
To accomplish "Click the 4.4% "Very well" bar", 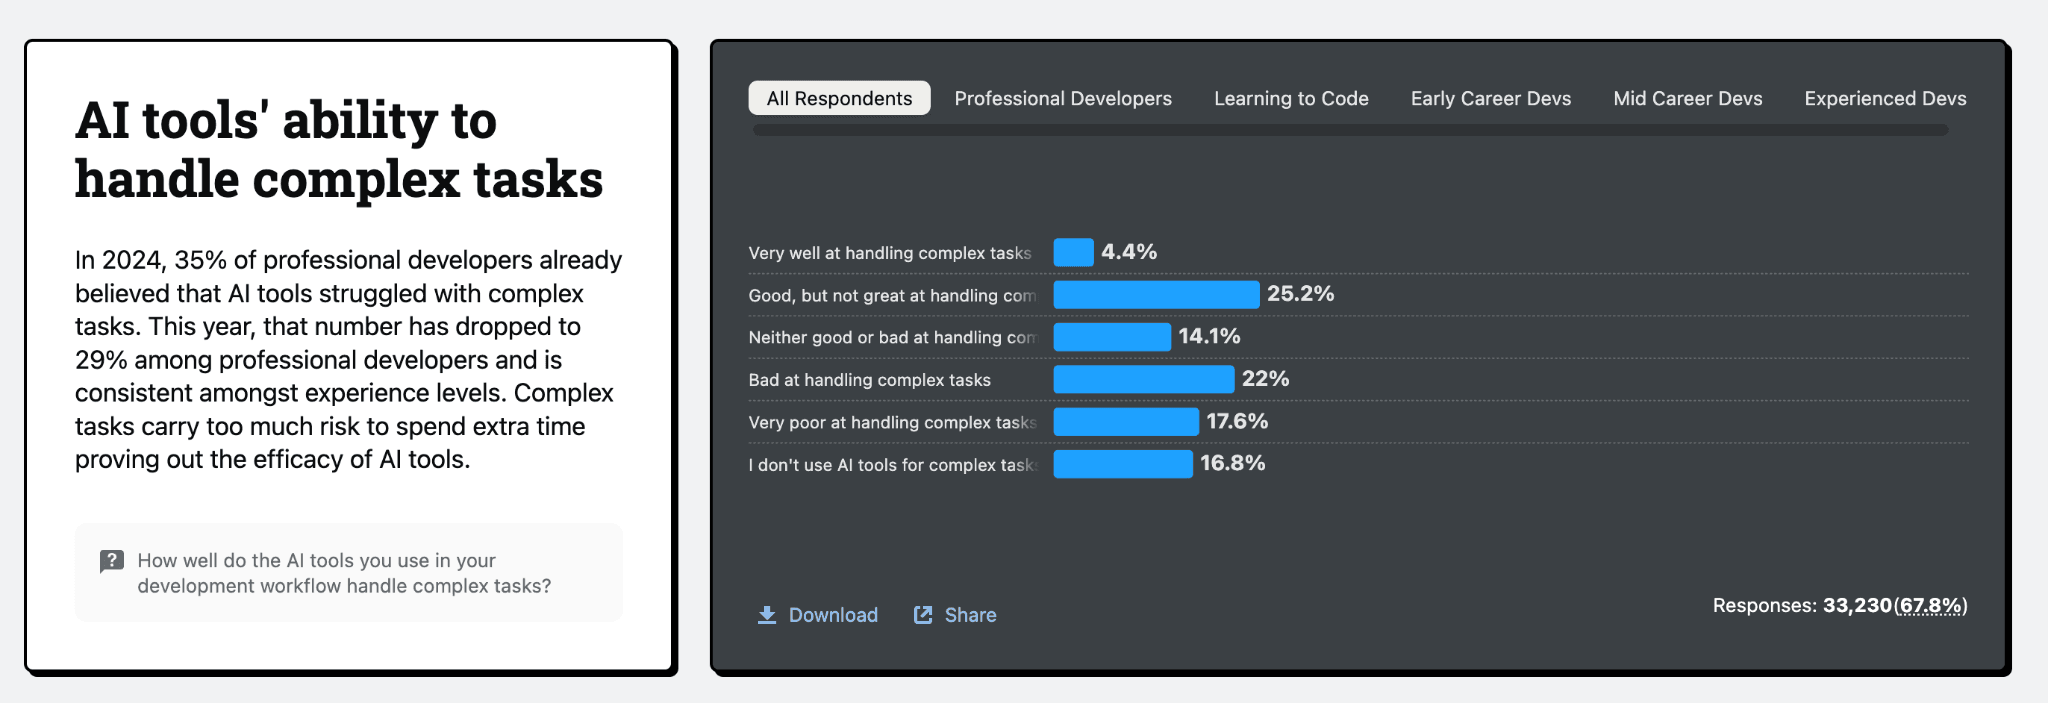I will coord(1073,252).
